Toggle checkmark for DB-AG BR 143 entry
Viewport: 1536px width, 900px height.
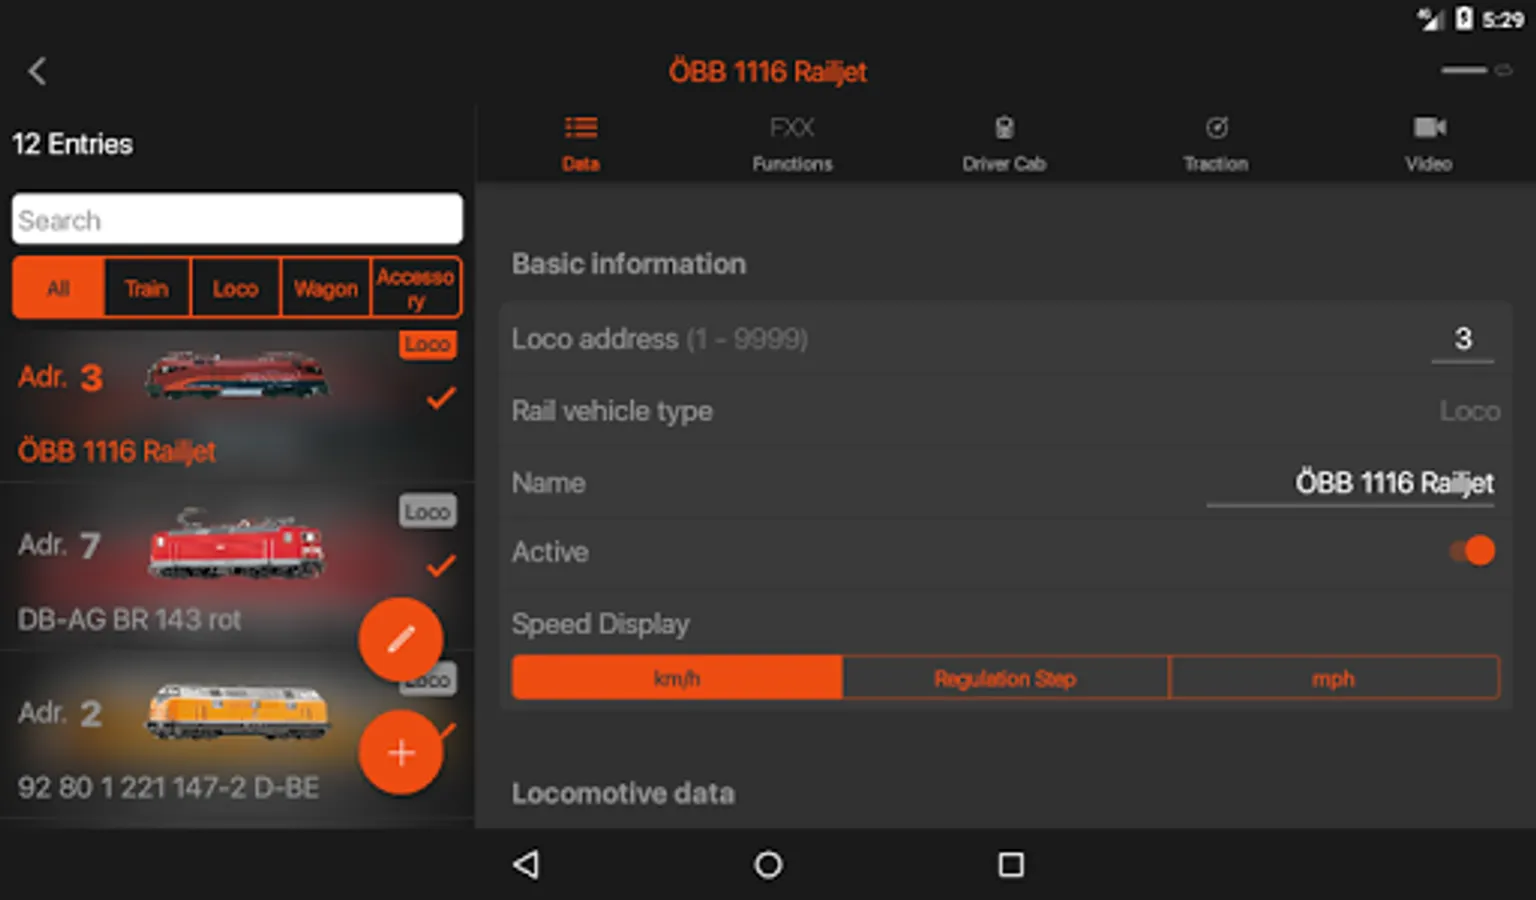[x=441, y=566]
